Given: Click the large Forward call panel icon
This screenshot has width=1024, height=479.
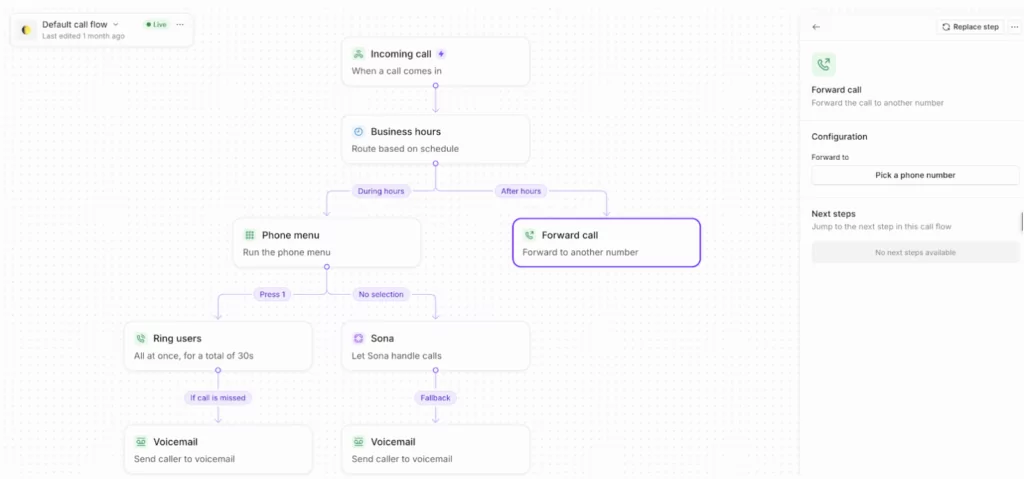Looking at the screenshot, I should [824, 65].
